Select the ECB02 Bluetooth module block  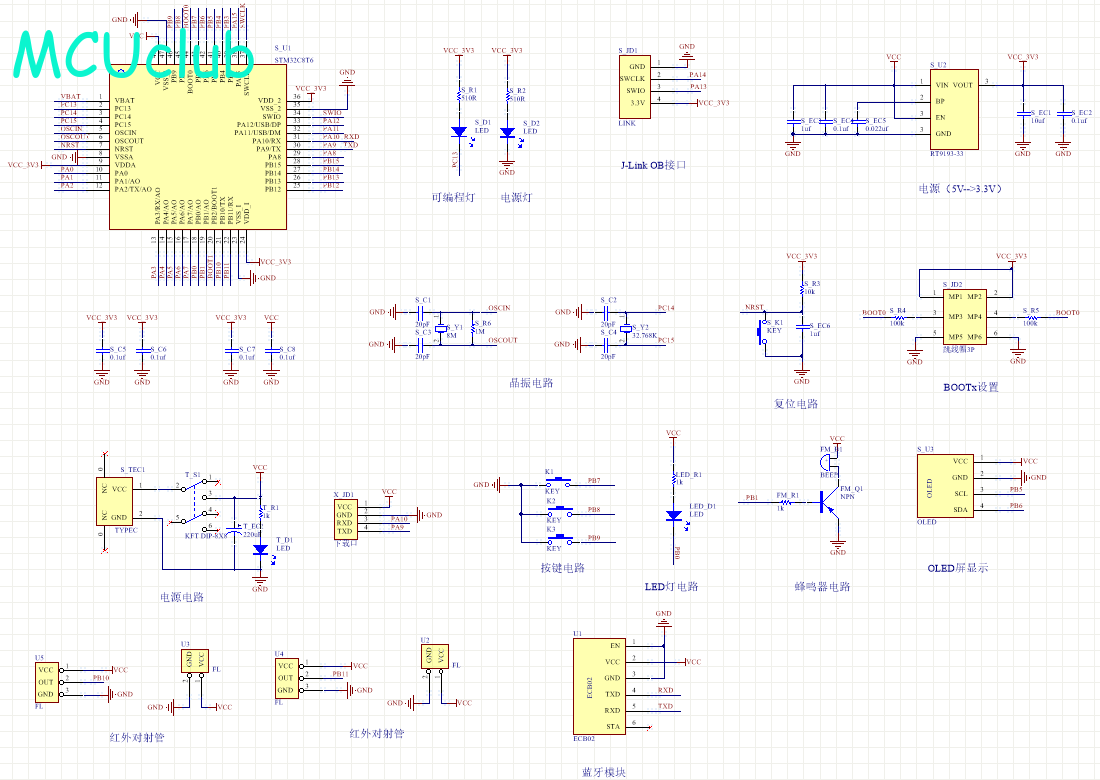pyautogui.click(x=598, y=686)
